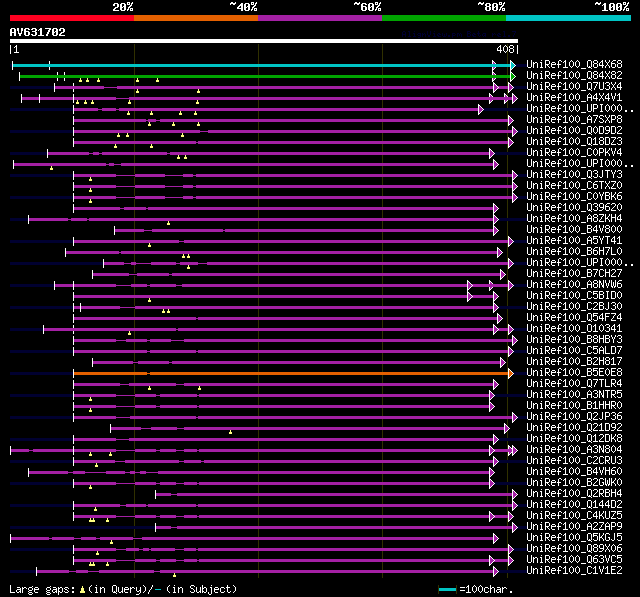Click the red 20% identity color segment
This screenshot has height=597, width=640.
click(72, 18)
